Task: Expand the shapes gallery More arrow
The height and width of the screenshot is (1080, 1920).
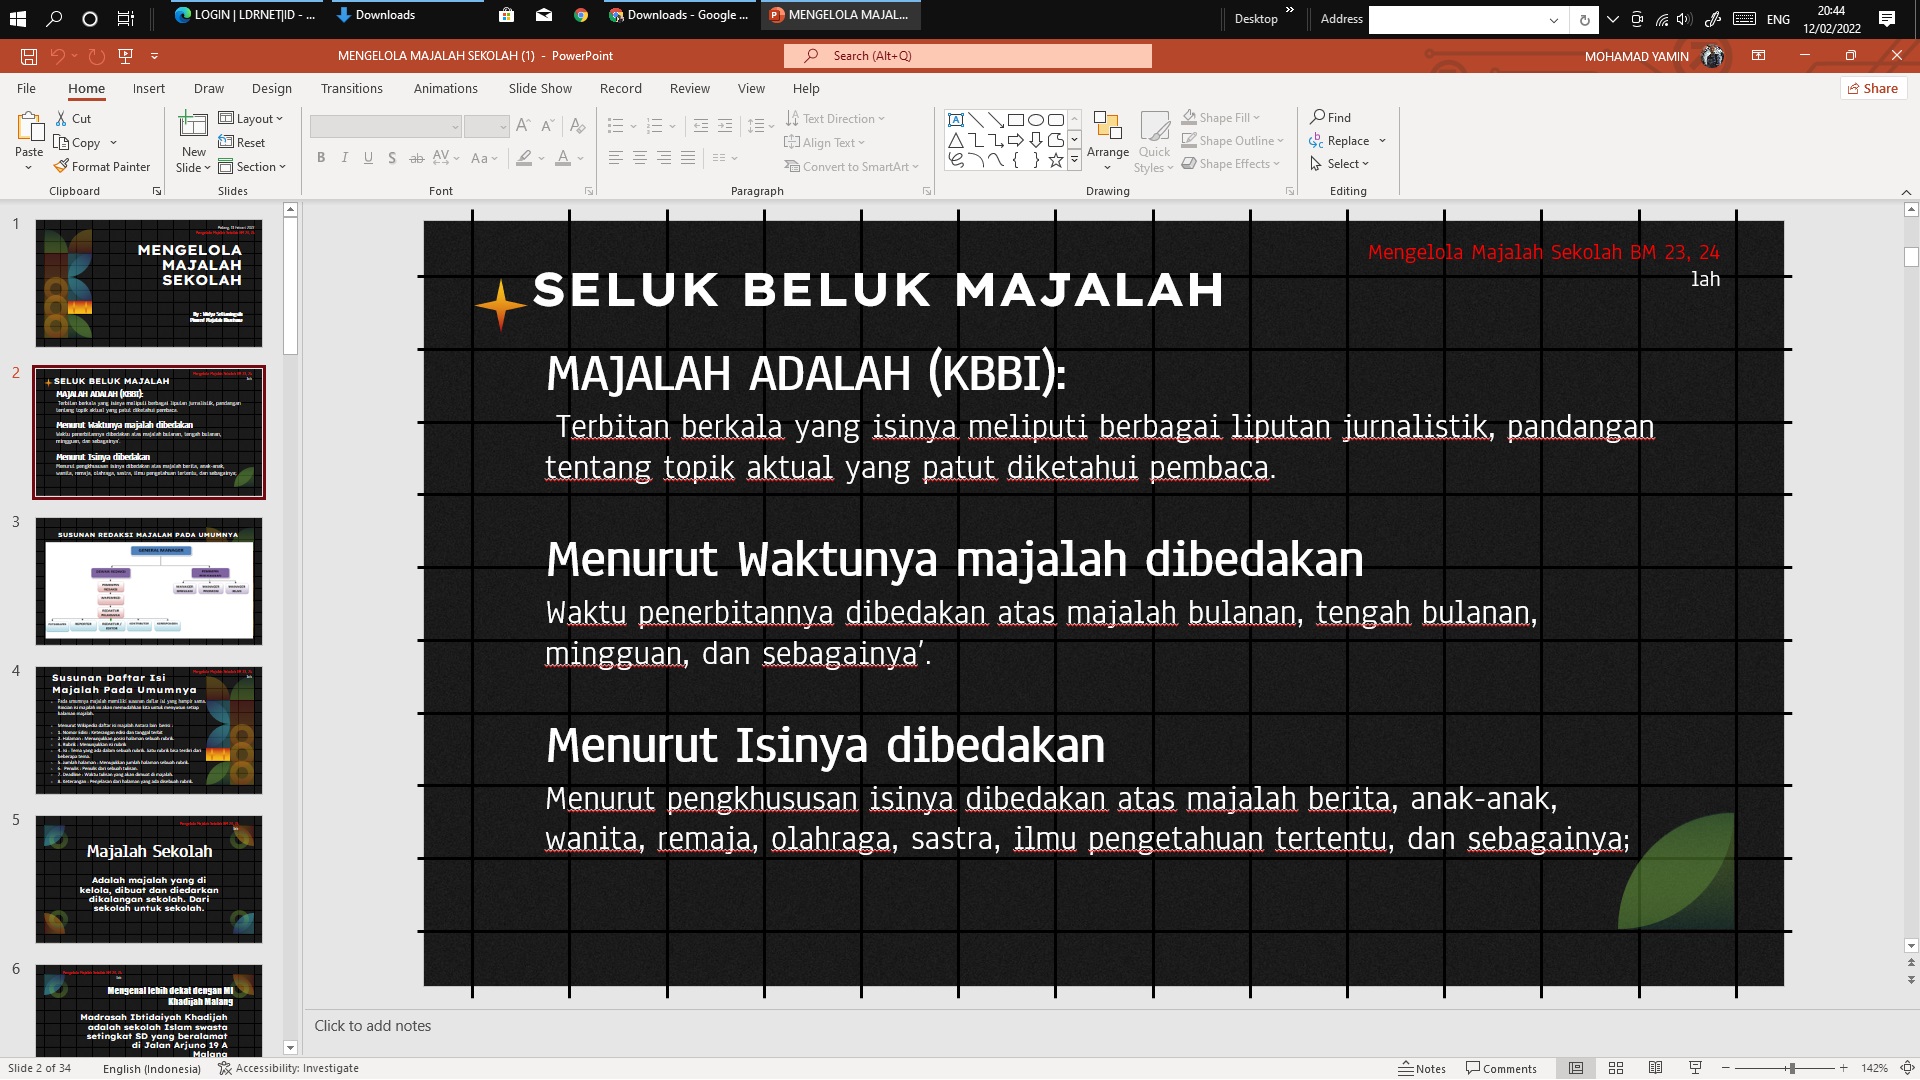Action: pyautogui.click(x=1075, y=160)
